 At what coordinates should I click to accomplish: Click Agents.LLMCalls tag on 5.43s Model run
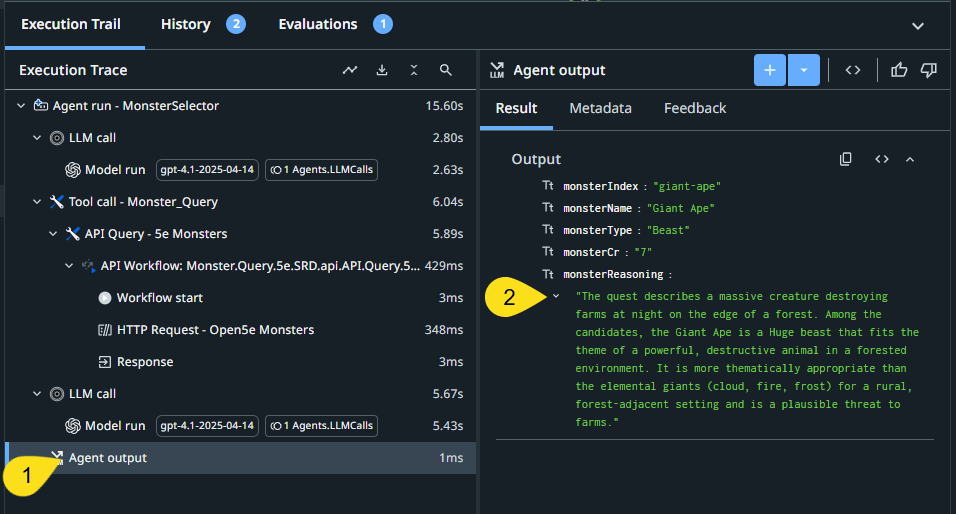pyautogui.click(x=321, y=426)
